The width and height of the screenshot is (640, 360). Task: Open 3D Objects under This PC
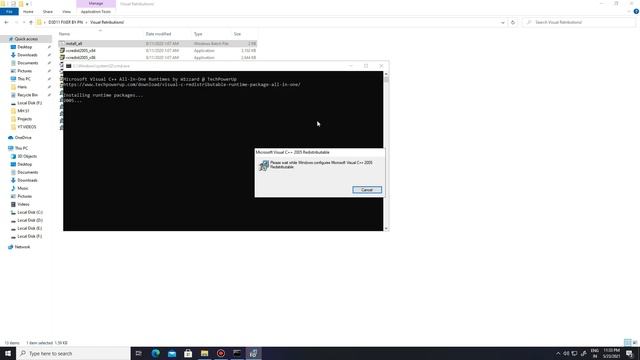tap(27, 156)
